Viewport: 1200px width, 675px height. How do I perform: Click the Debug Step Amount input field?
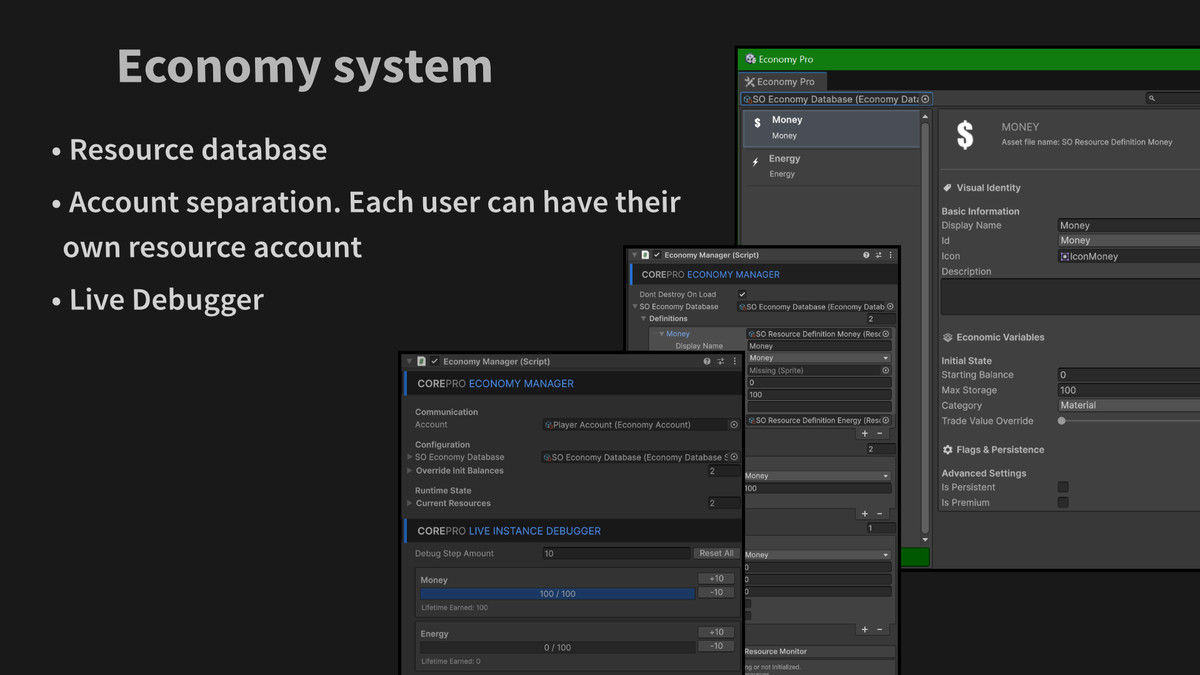point(615,553)
